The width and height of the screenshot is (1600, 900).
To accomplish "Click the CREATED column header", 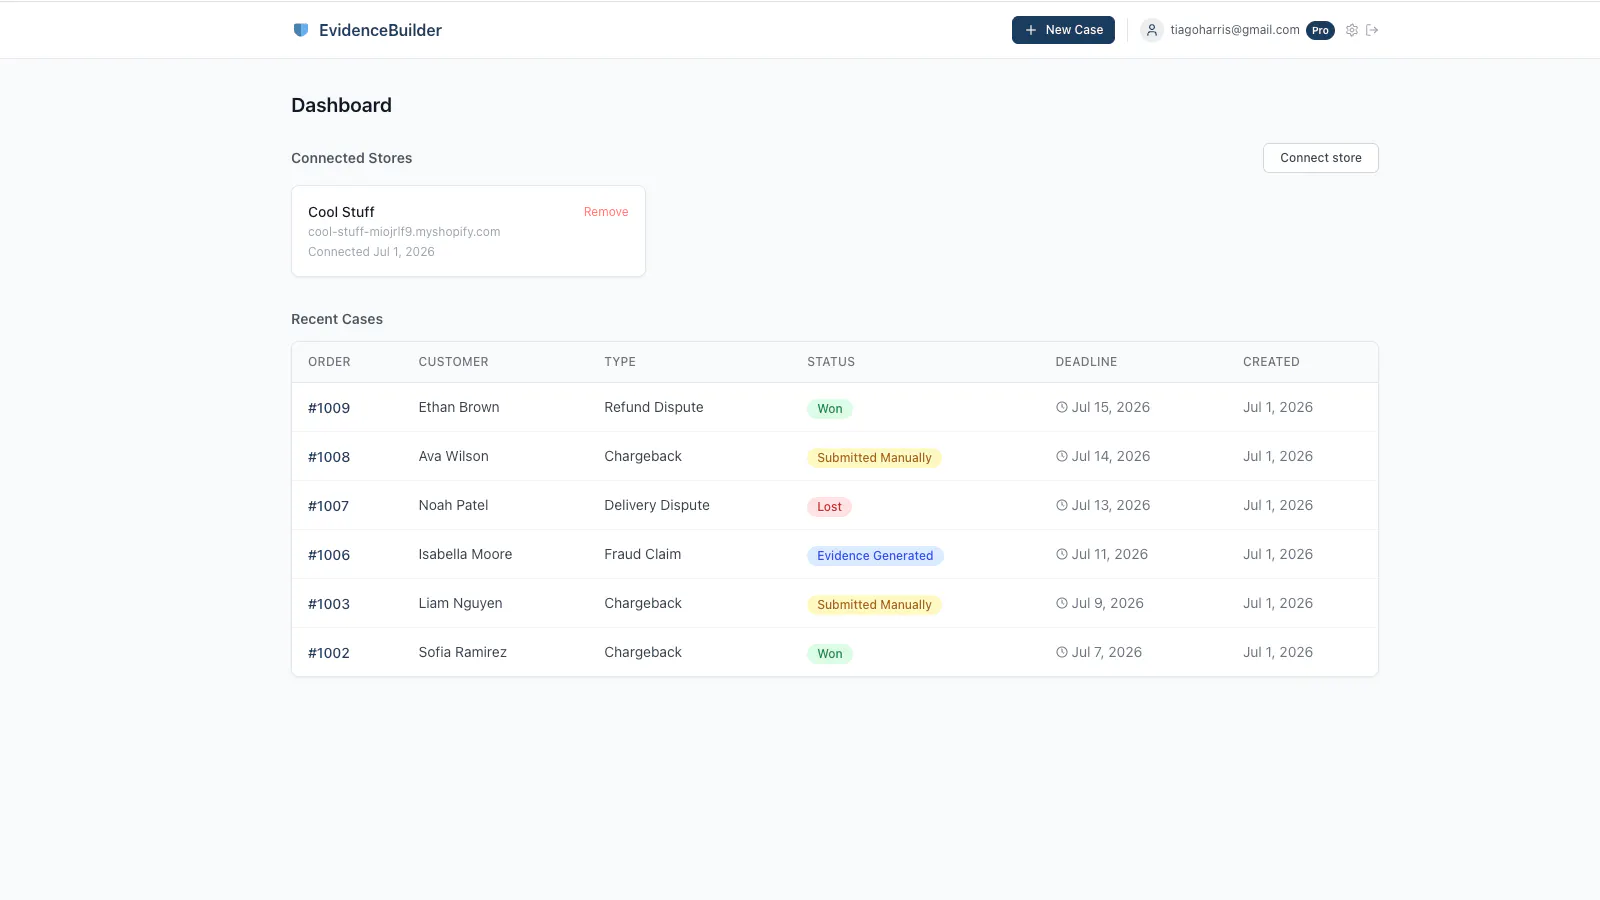I will click(1271, 362).
